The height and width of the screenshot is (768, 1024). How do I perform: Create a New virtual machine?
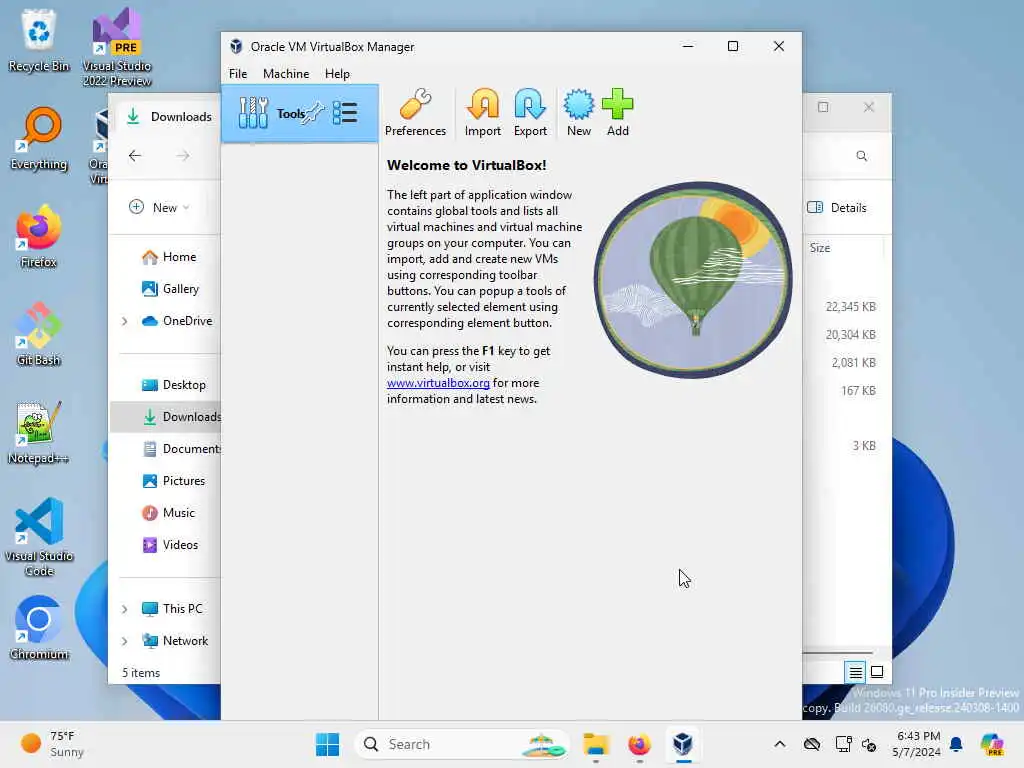[x=579, y=112]
